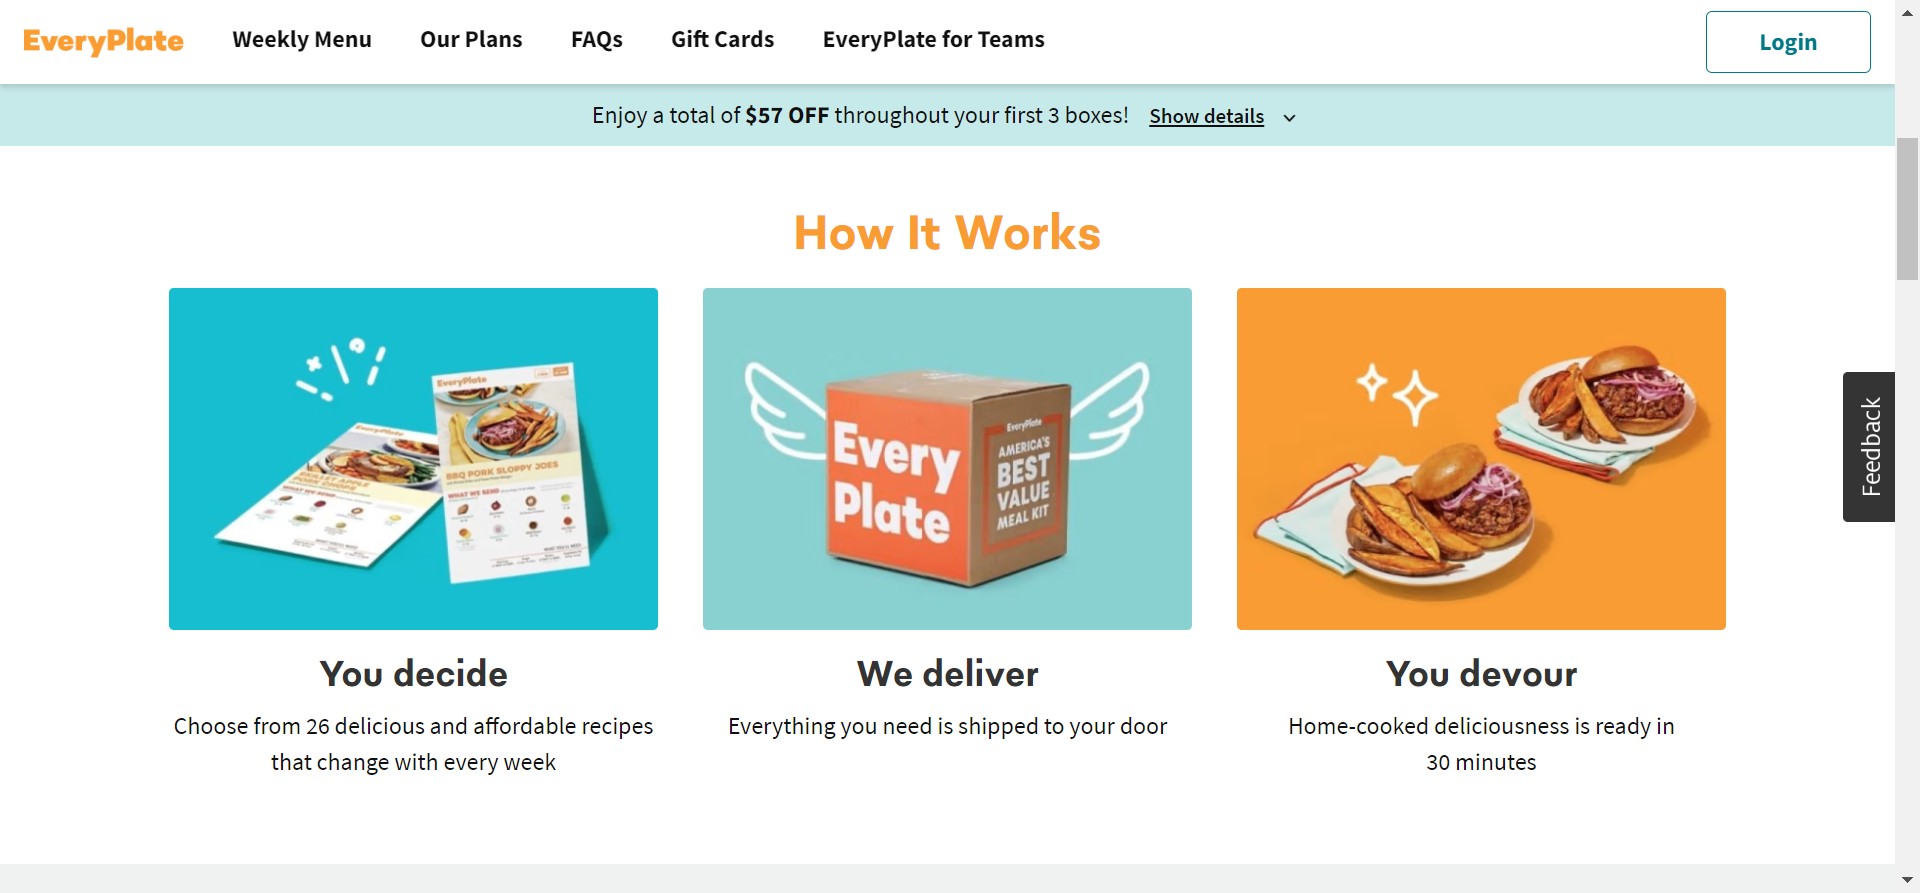1920x893 pixels.
Task: Click the vertical scrollbar thumb
Action: tap(1907, 210)
